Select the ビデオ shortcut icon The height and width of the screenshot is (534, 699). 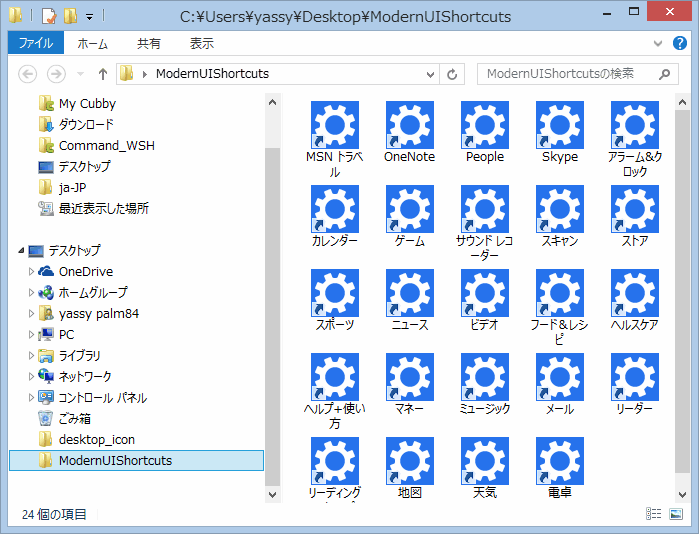coord(485,293)
